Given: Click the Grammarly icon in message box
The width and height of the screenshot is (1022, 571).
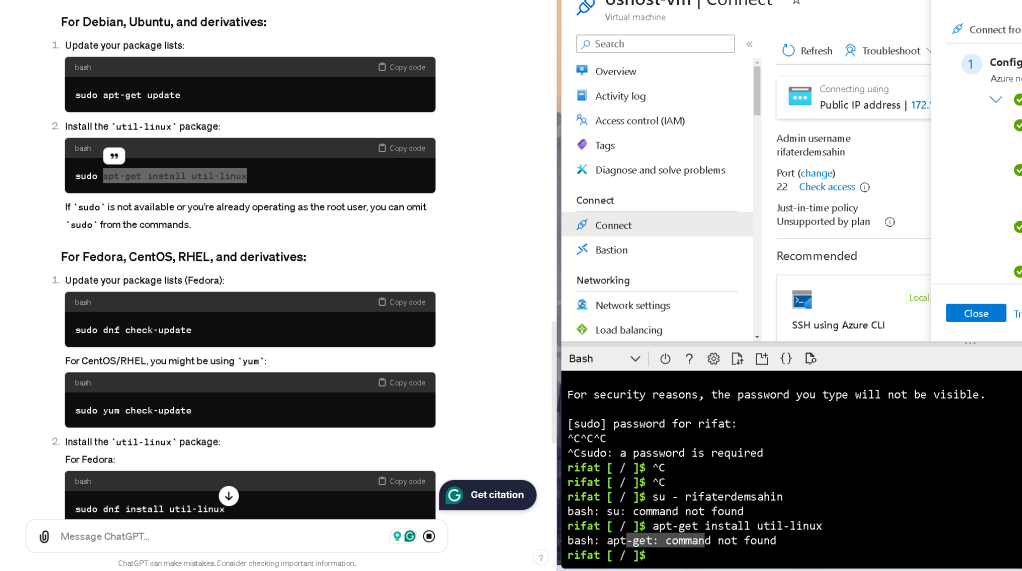Looking at the screenshot, I should 410,536.
